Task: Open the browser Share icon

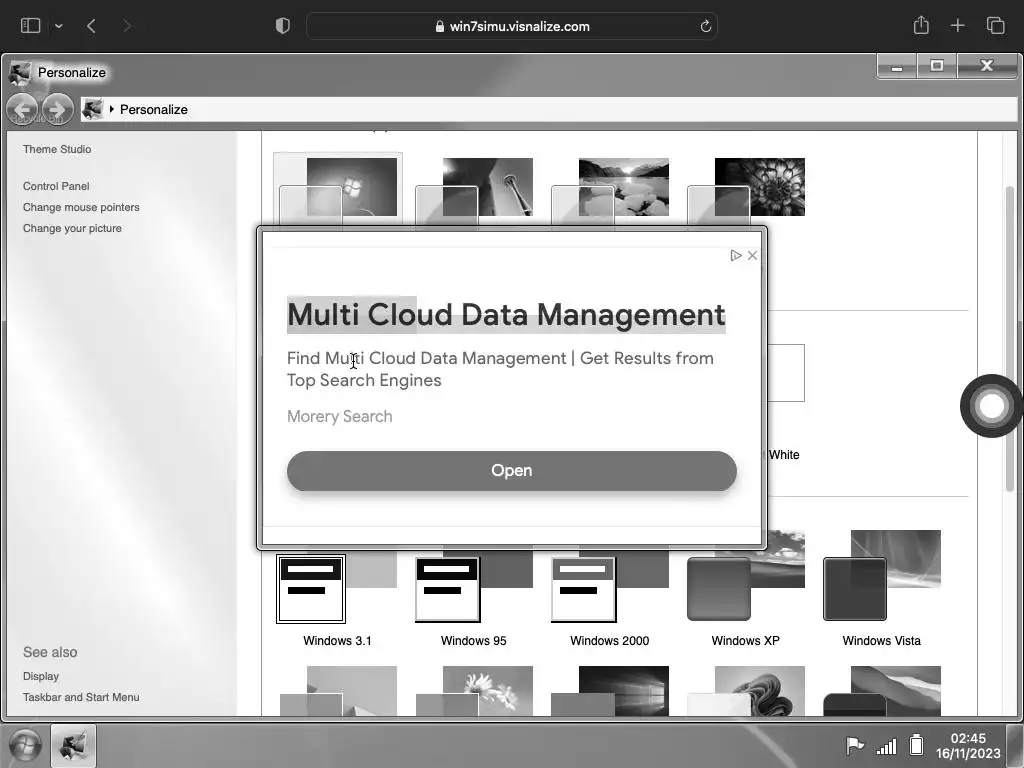Action: click(921, 25)
